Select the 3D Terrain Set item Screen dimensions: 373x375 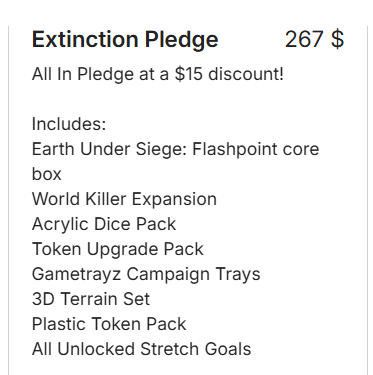(91, 299)
